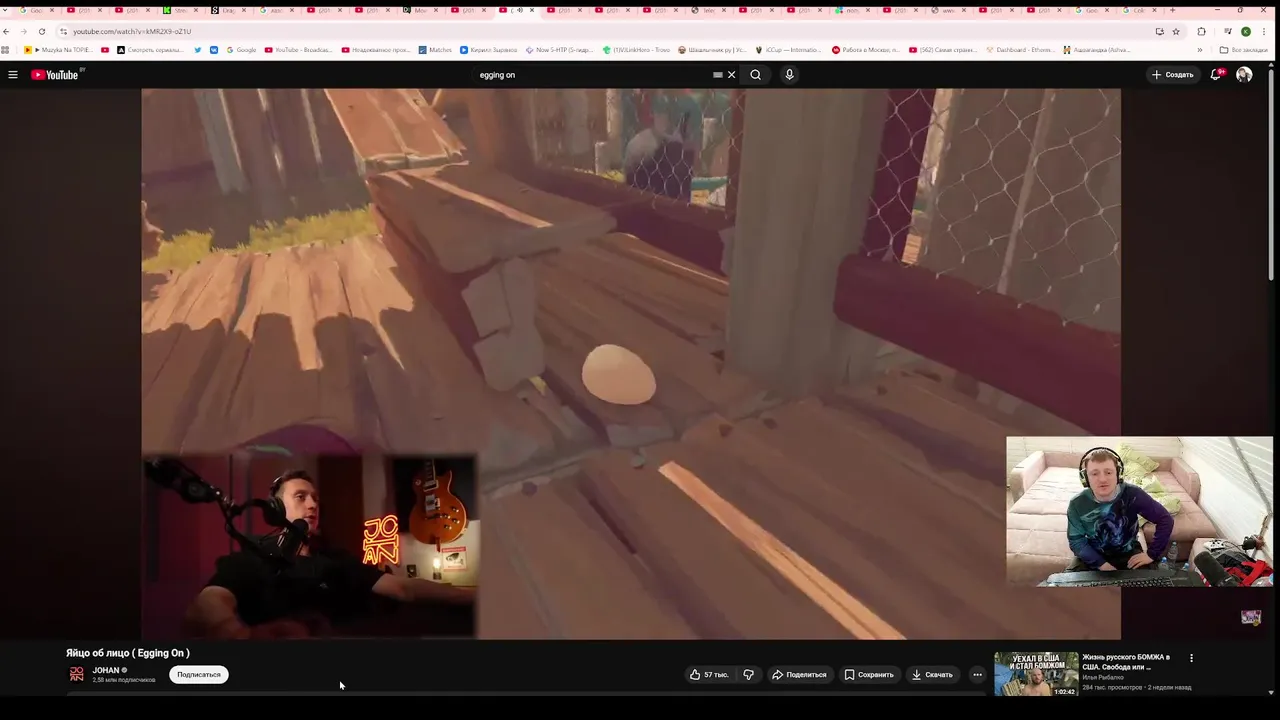This screenshot has height=720, width=1280.
Task: Open the notifications bell
Action: 1216,75
